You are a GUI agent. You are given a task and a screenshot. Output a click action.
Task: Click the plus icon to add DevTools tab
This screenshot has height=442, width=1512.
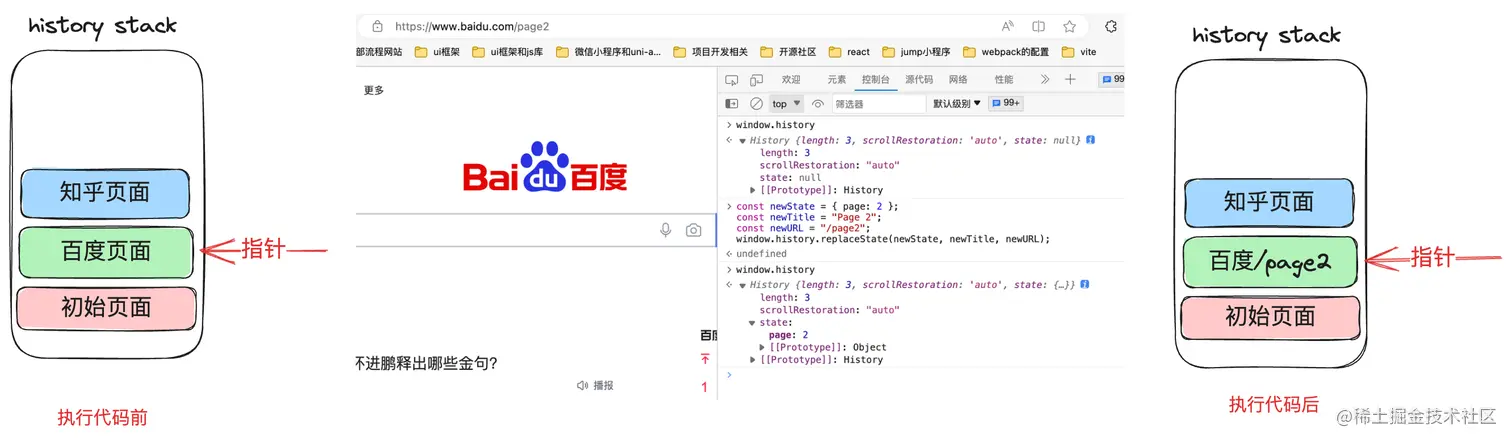pyautogui.click(x=1070, y=80)
